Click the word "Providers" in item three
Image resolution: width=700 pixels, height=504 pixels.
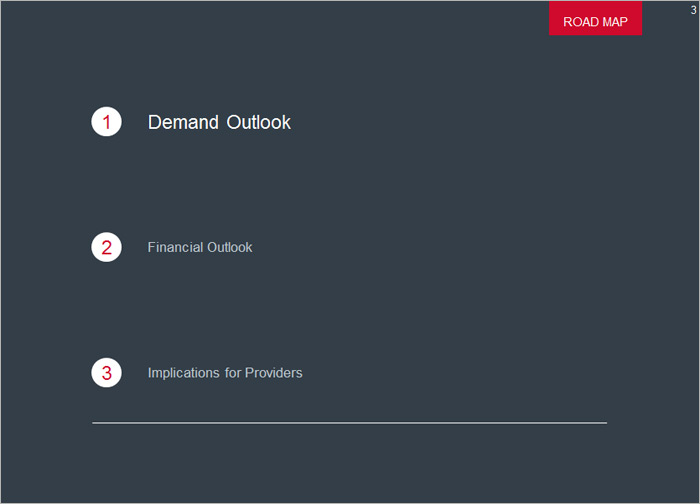coord(274,373)
